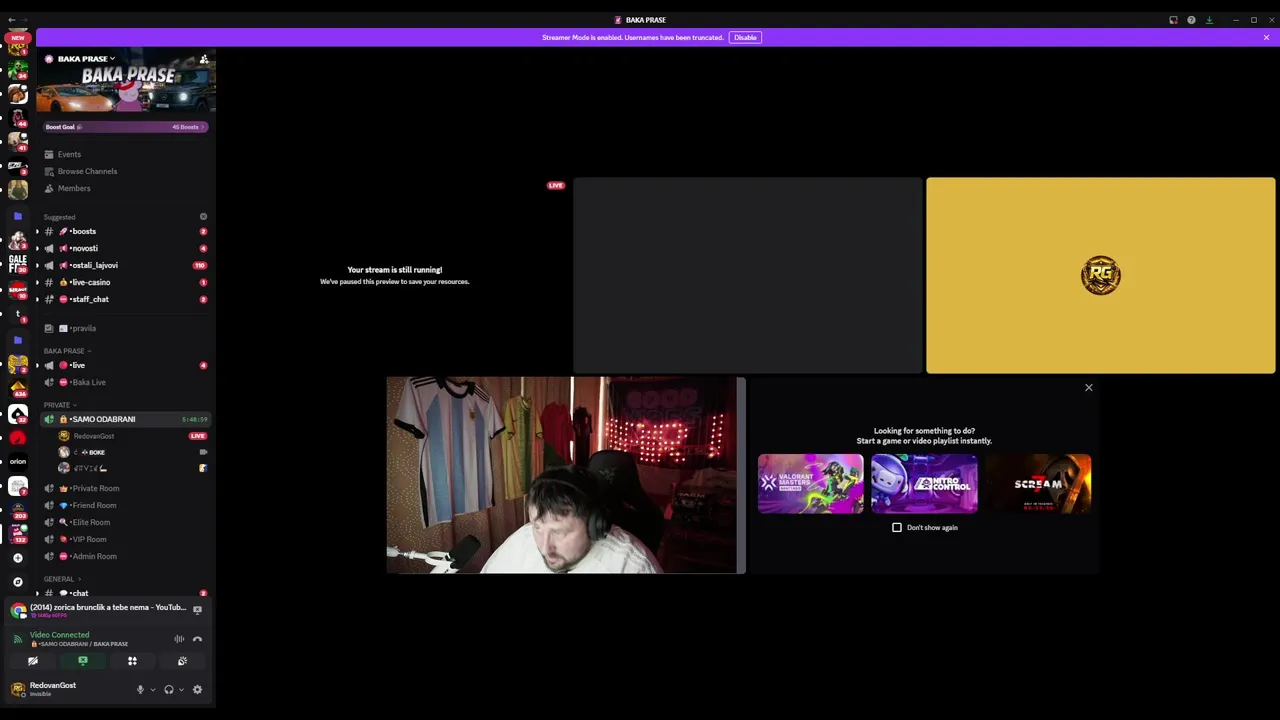Screen dimensions: 1280x720
Task: Open Discover servers compass icon
Action: pos(17,581)
